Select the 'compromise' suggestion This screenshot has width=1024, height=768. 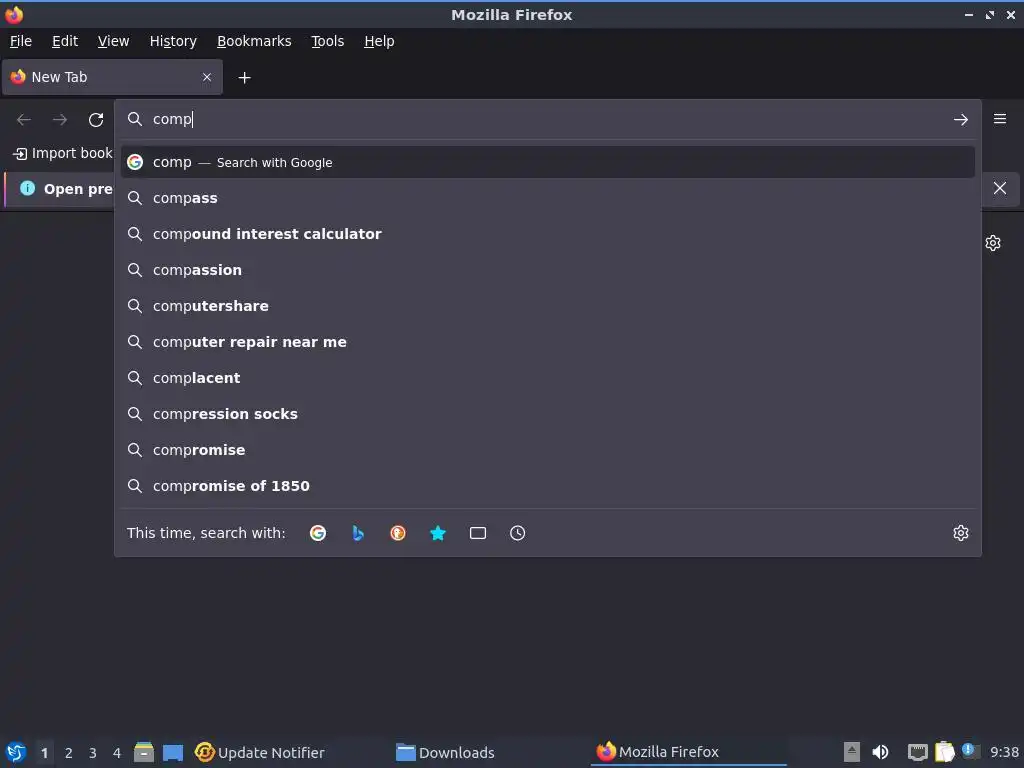point(547,450)
